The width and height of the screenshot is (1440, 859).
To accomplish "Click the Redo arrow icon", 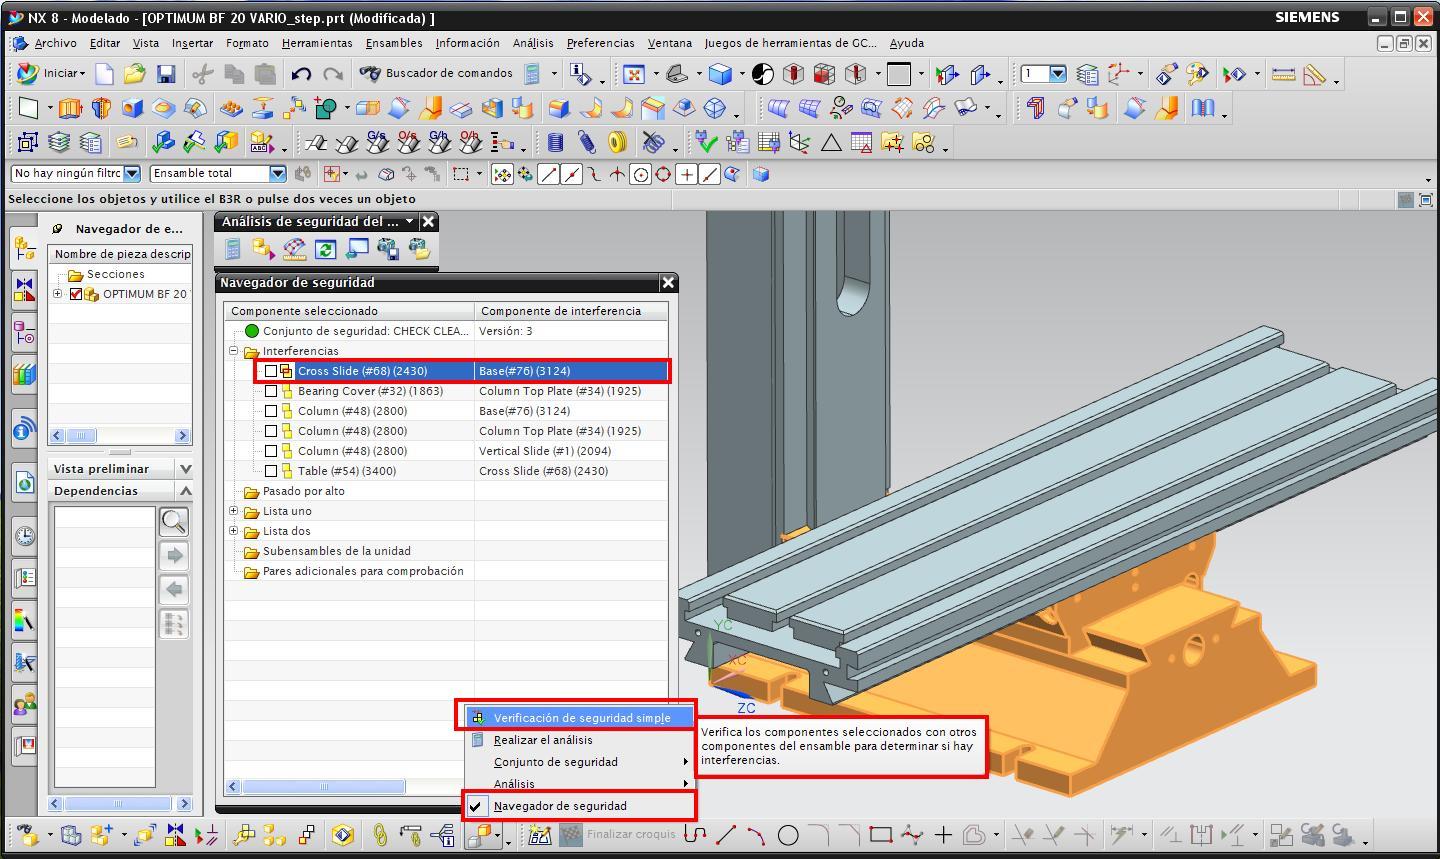I will click(333, 73).
